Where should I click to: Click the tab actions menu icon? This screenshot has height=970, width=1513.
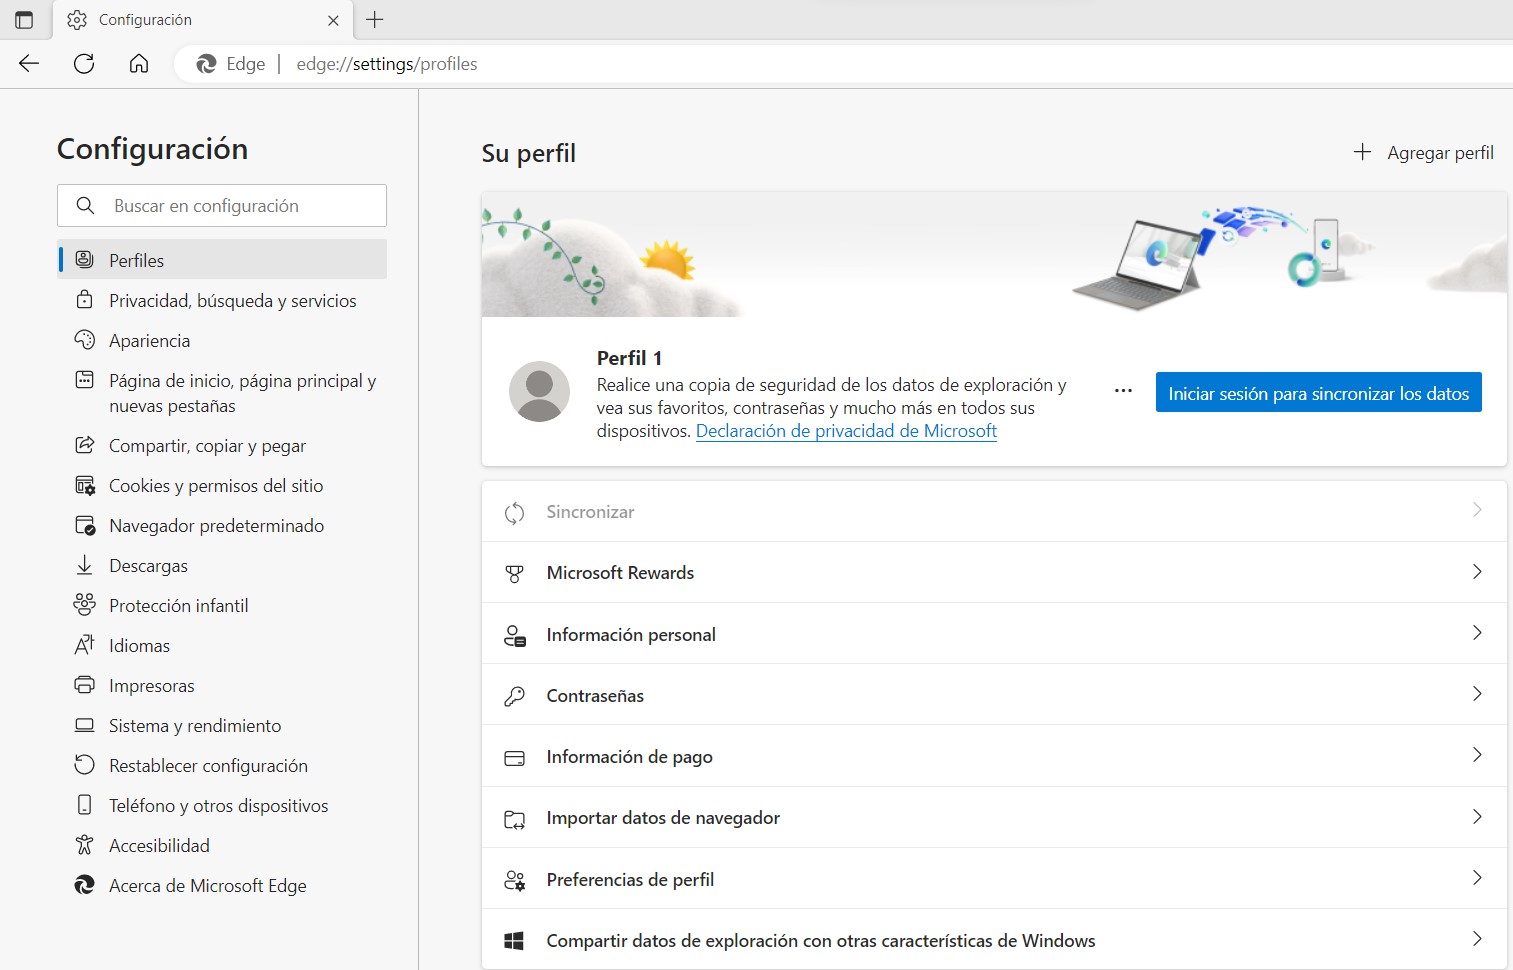pyautogui.click(x=24, y=19)
